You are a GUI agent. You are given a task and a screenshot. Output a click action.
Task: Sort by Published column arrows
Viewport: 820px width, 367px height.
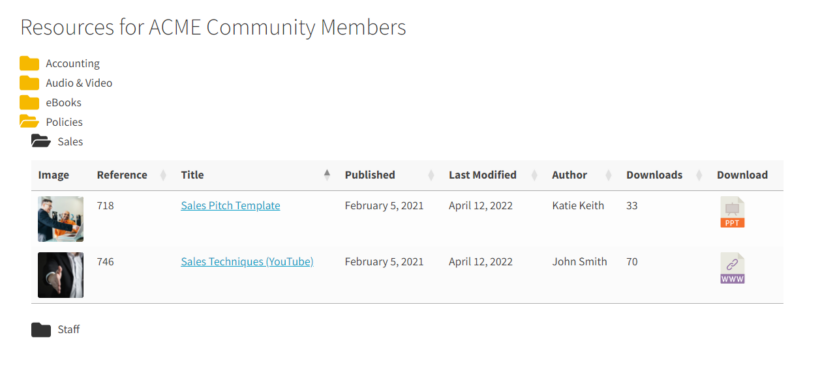pos(431,175)
